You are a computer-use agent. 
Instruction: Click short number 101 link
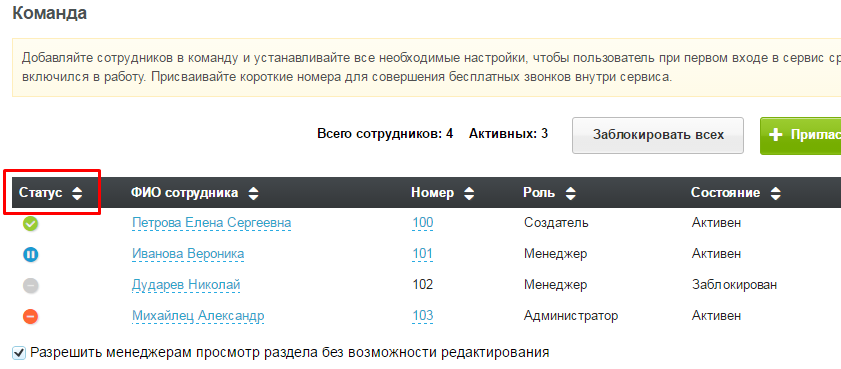coord(423,254)
